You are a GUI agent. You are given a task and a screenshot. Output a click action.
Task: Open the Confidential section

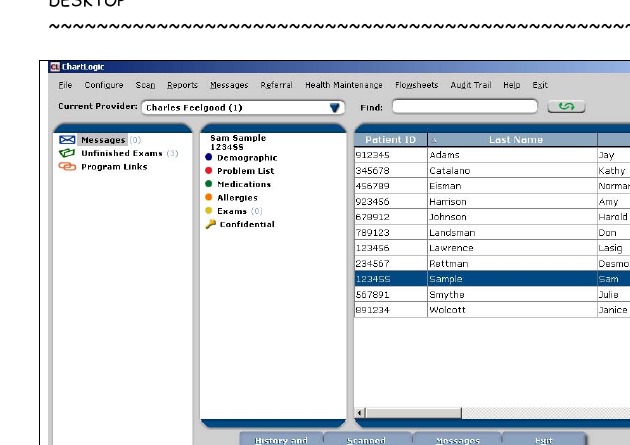247,224
